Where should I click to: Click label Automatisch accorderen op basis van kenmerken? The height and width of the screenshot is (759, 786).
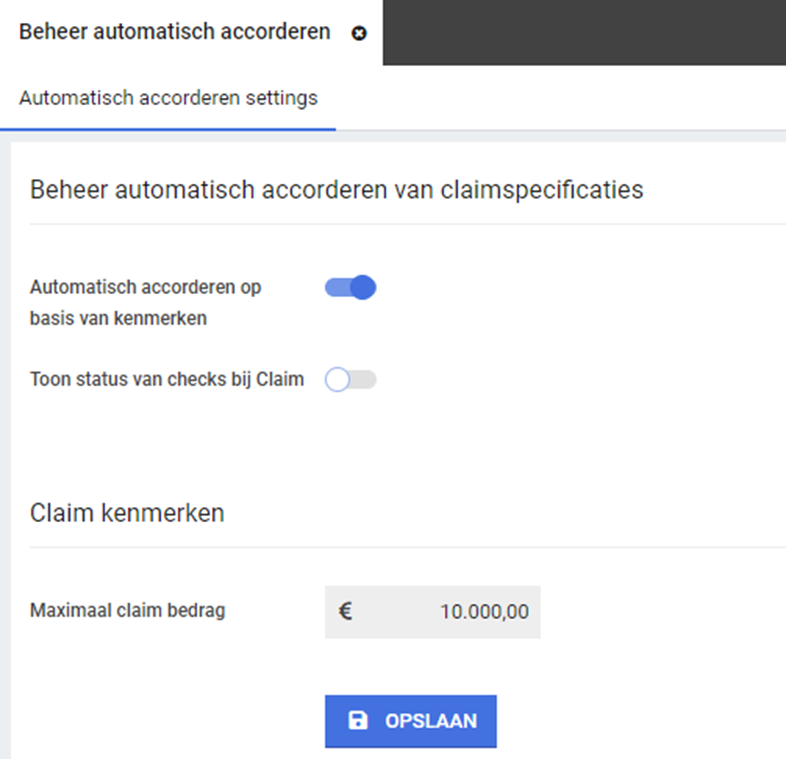145,303
